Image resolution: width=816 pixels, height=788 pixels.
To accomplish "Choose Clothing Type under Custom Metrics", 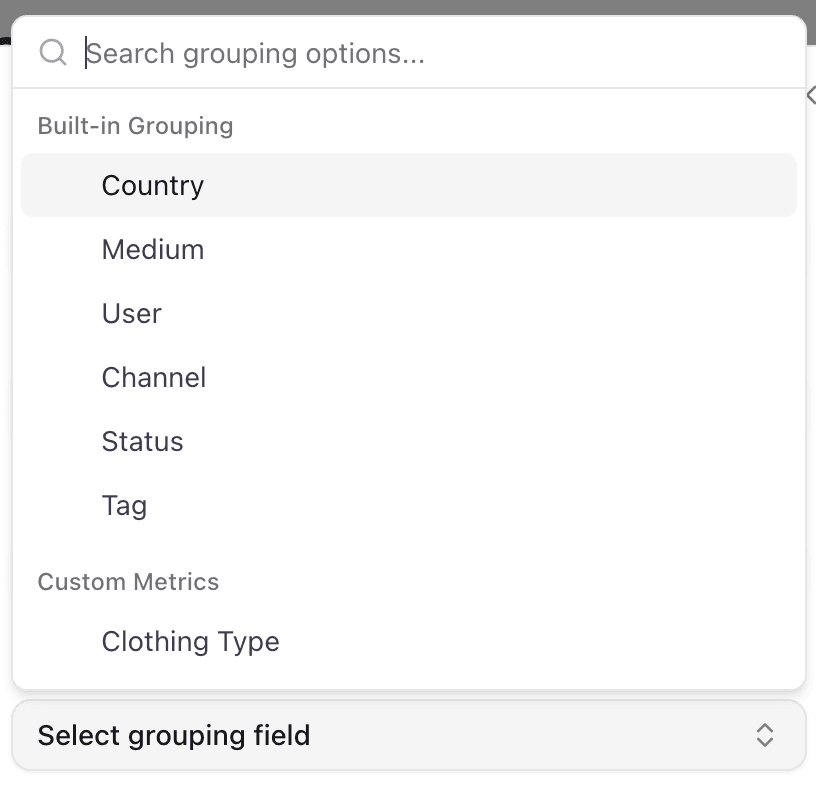I will click(190, 641).
